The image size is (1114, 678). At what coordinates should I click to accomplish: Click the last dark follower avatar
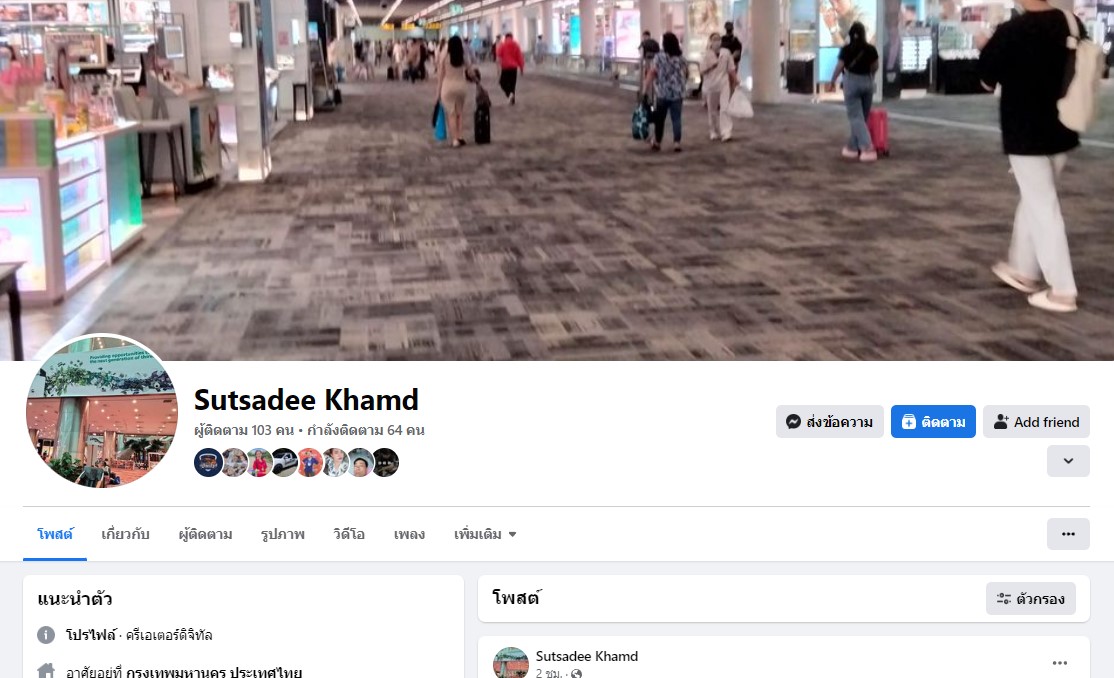pos(386,463)
